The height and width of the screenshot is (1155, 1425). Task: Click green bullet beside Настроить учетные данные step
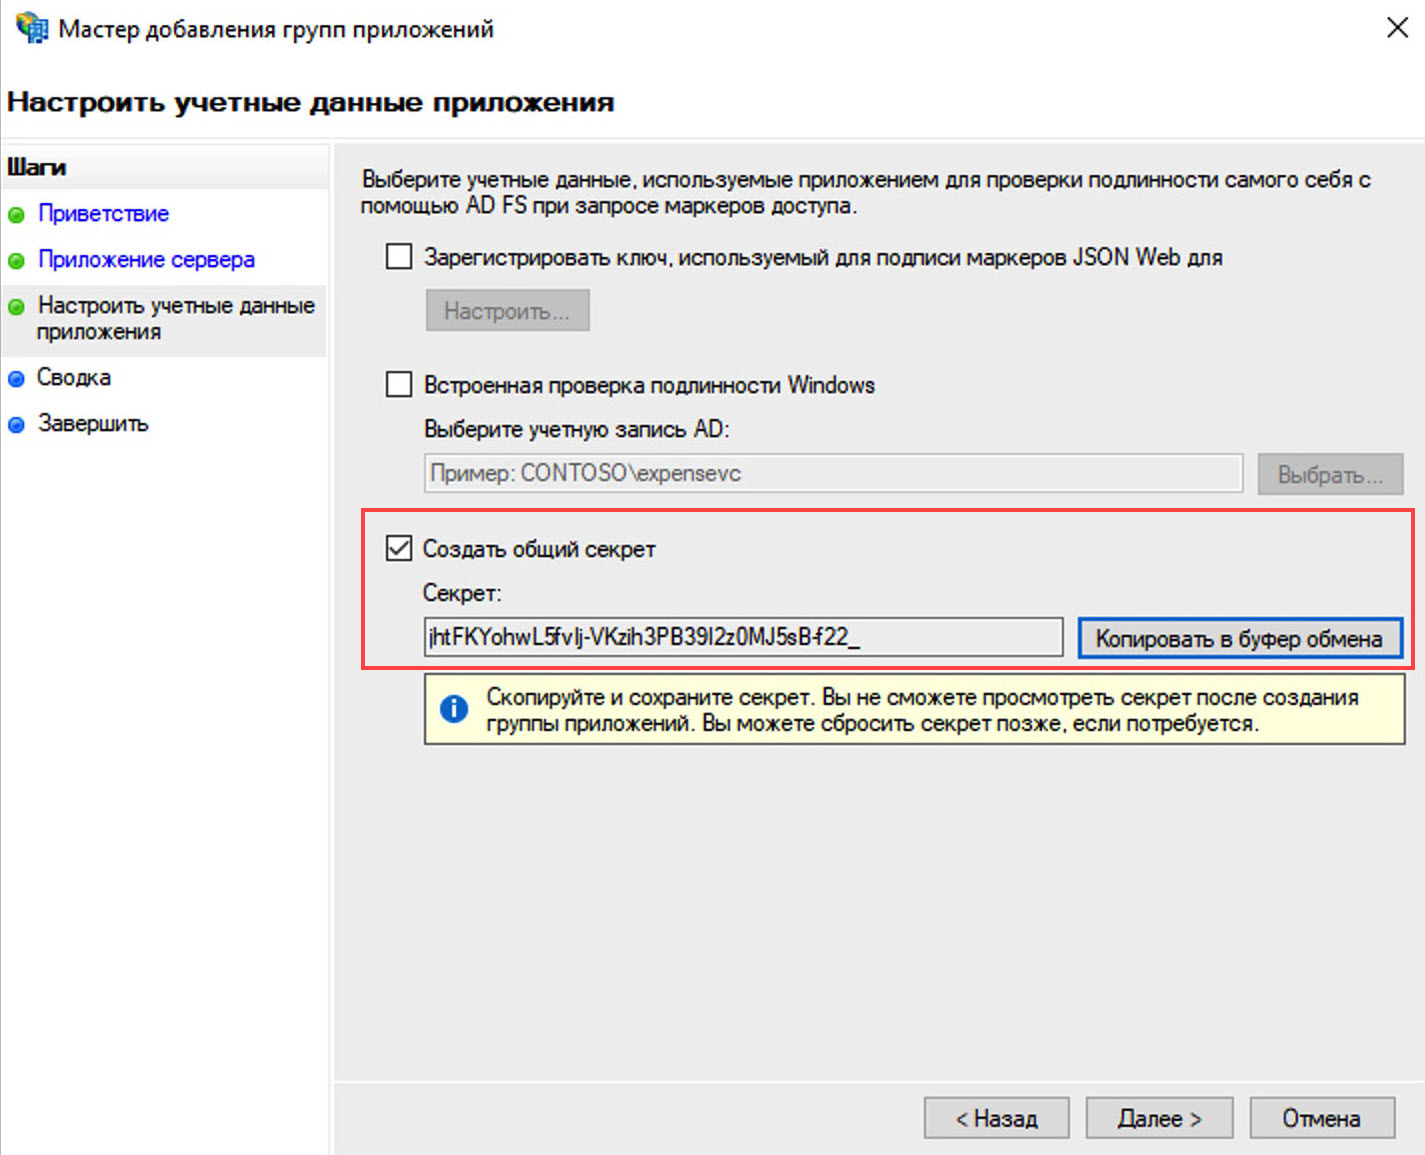click(16, 307)
